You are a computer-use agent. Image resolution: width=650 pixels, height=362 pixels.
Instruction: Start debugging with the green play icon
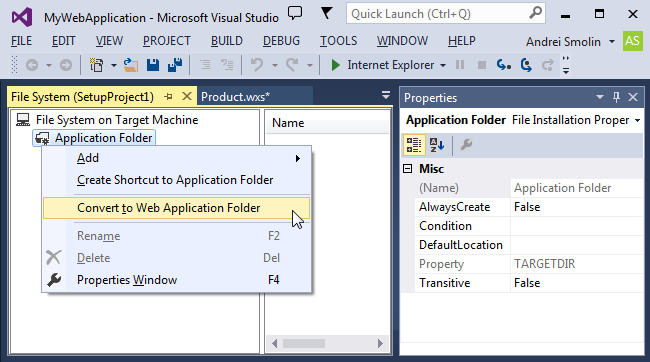click(335, 65)
